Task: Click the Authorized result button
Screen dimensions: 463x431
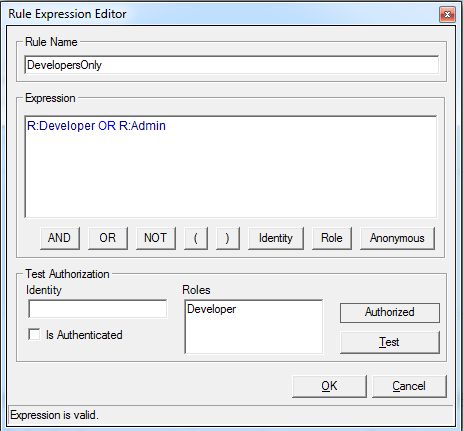Action: click(390, 312)
